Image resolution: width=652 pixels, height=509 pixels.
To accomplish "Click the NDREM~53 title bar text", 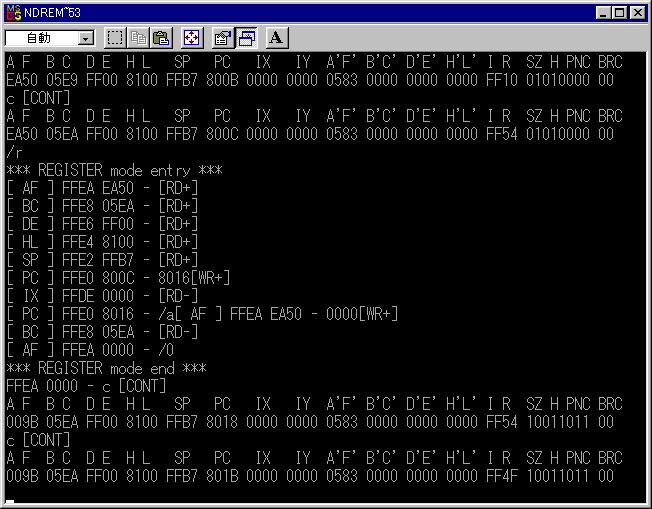I will [52, 13].
